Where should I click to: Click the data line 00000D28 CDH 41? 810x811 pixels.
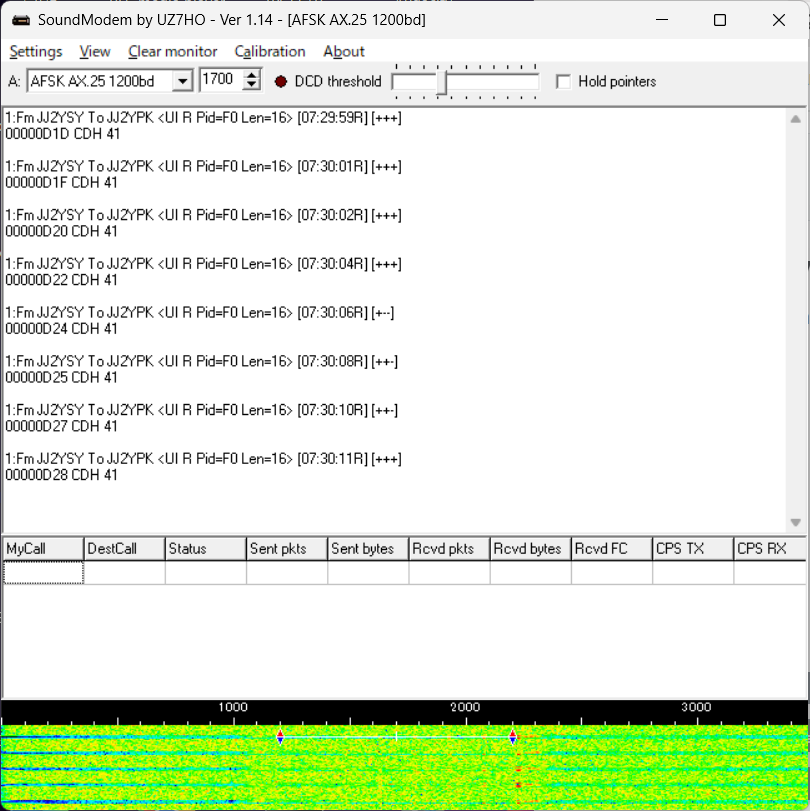click(62, 475)
